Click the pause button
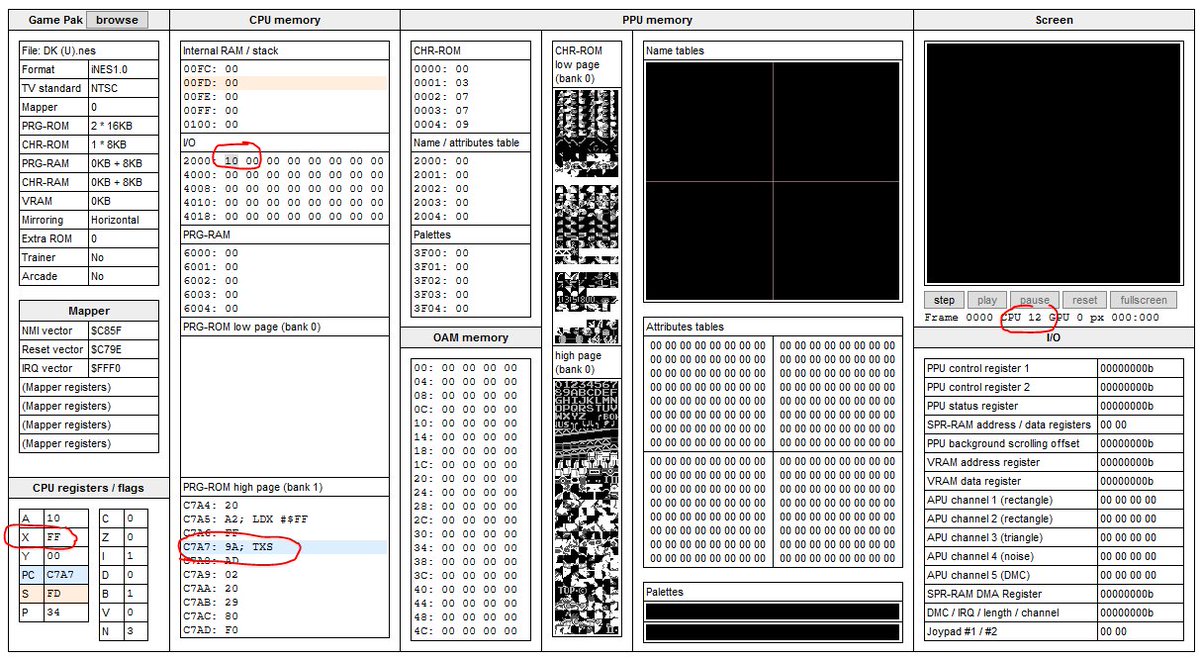Image resolution: width=1200 pixels, height=659 pixels. click(x=1034, y=300)
